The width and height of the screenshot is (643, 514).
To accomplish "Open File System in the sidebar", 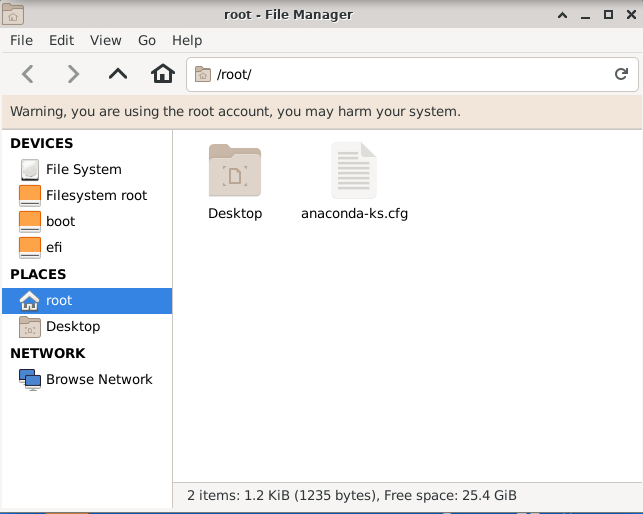I will click(83, 169).
